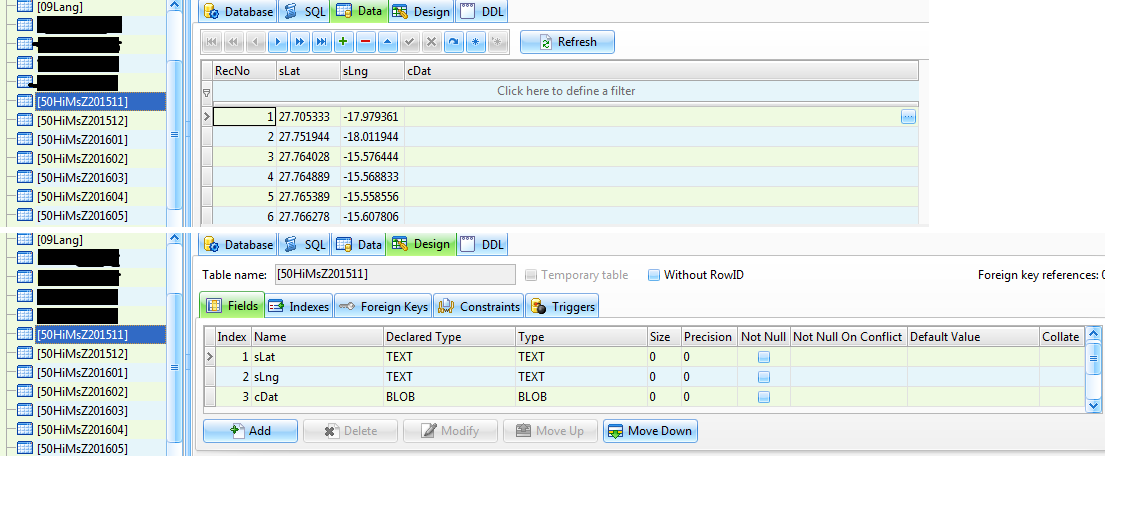
Task: Save a bookmark with the blue asterisk icon
Action: tap(475, 42)
